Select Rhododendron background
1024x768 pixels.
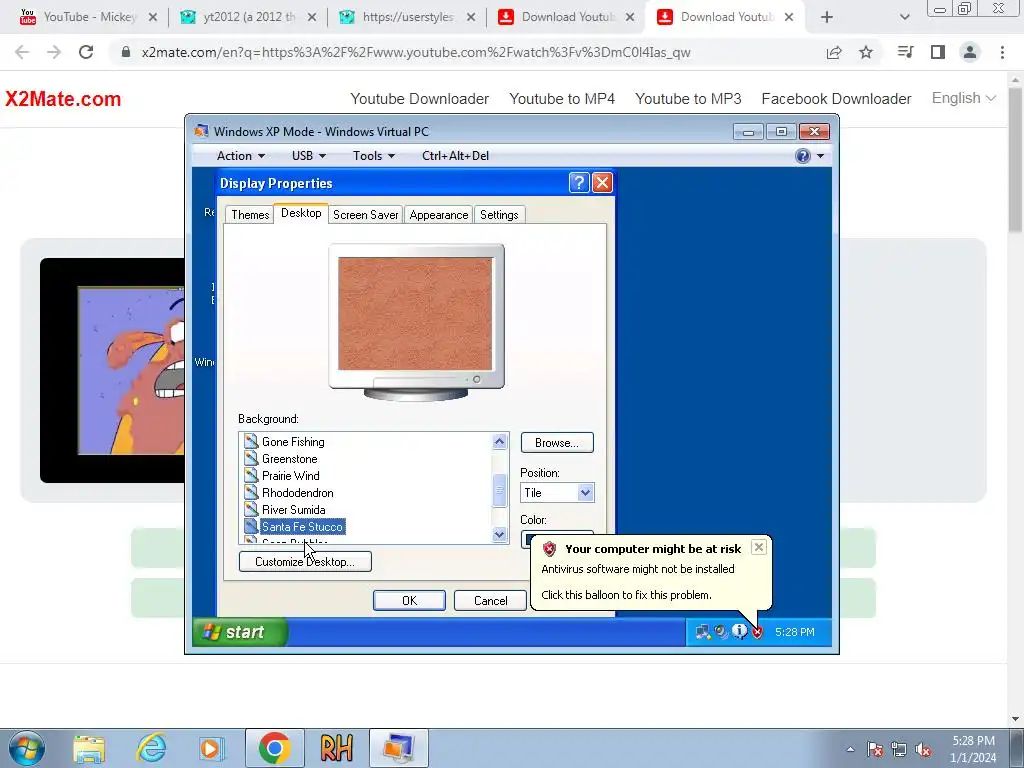point(297,492)
